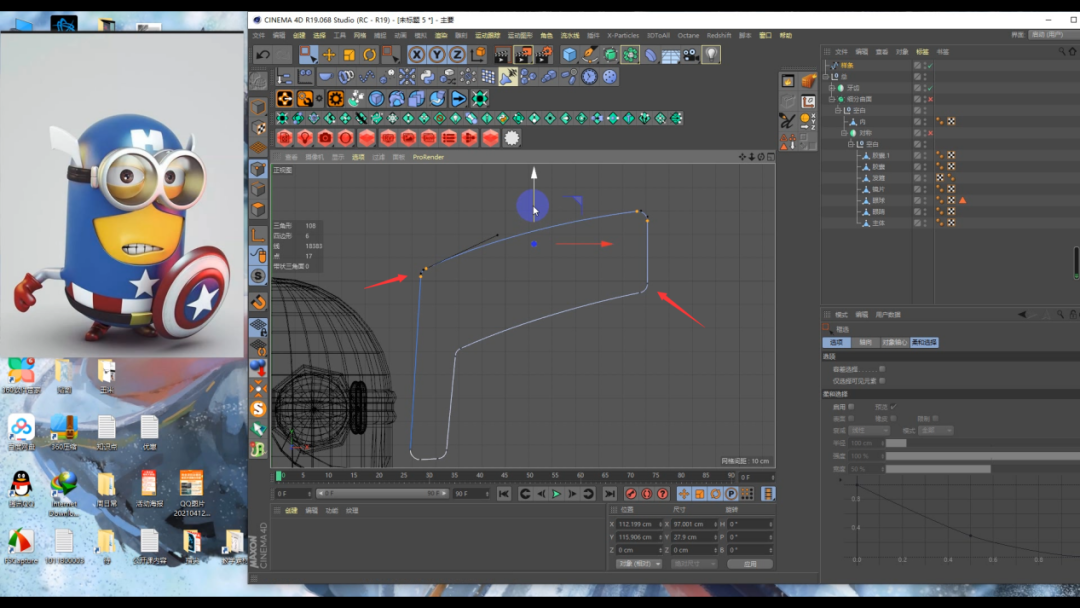The image size is (1080, 608).
Task: Select the 眼球 object in tree
Action: coord(879,200)
